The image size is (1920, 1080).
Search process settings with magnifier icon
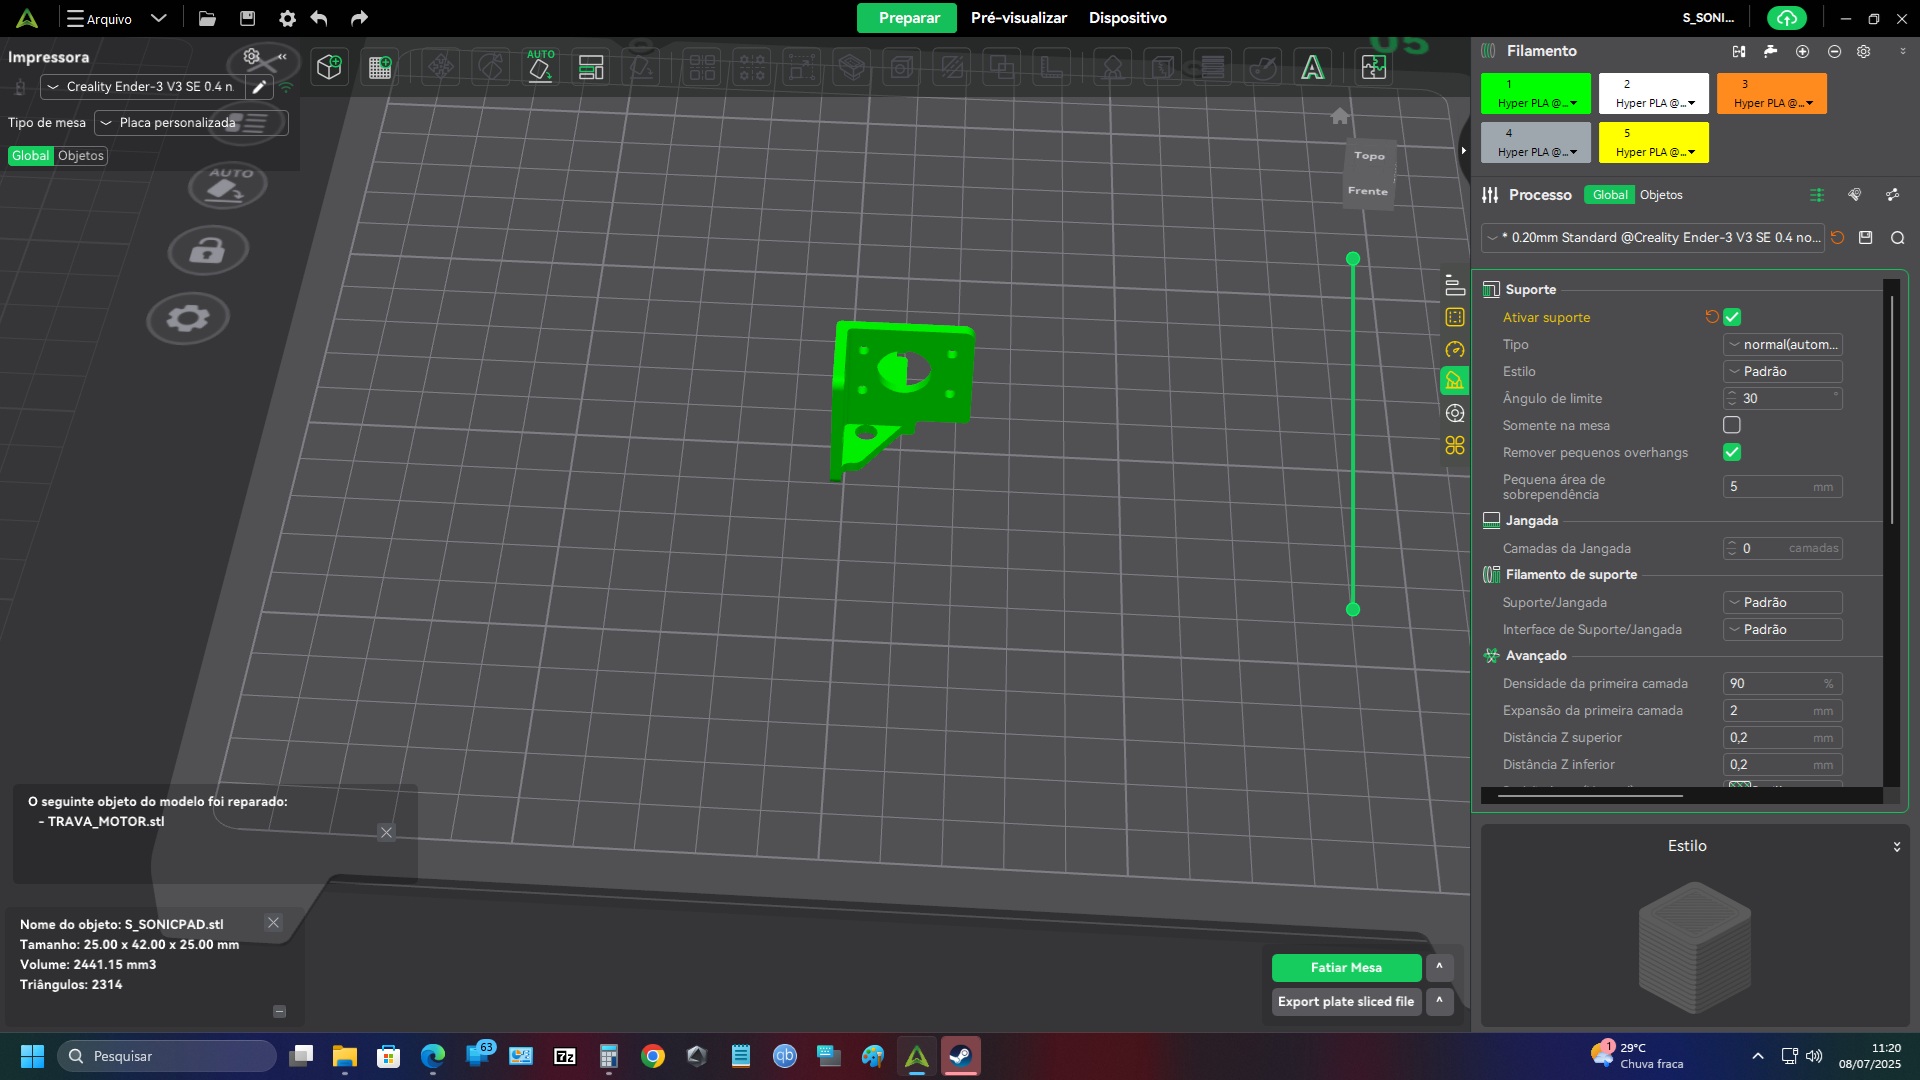click(1898, 238)
